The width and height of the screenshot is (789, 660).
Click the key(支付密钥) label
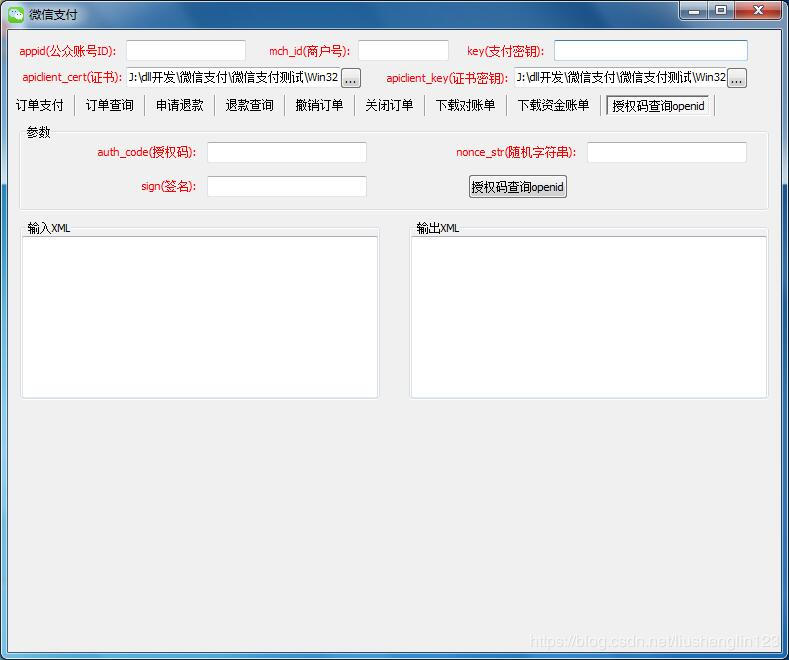coord(506,51)
